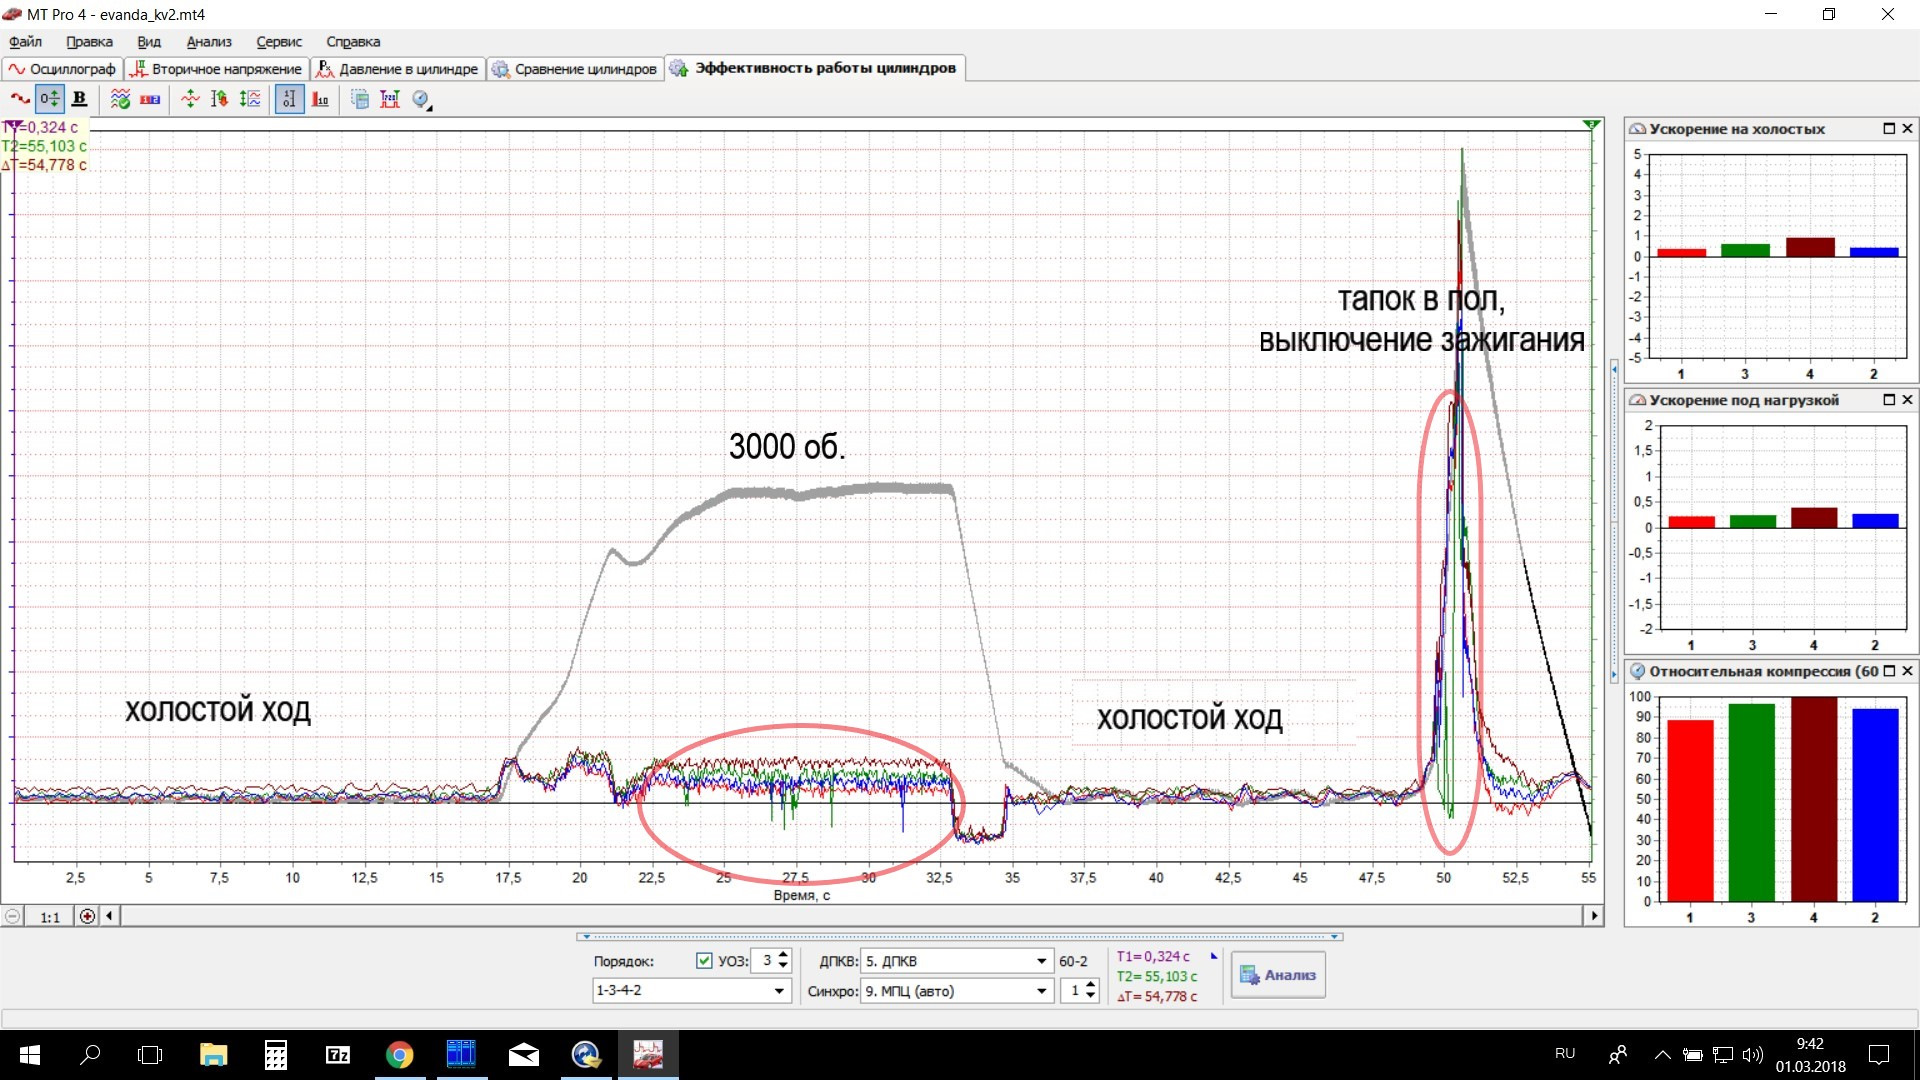Click the red waveform toolbar icon
Viewport: 1920px width, 1080px height.
click(20, 99)
